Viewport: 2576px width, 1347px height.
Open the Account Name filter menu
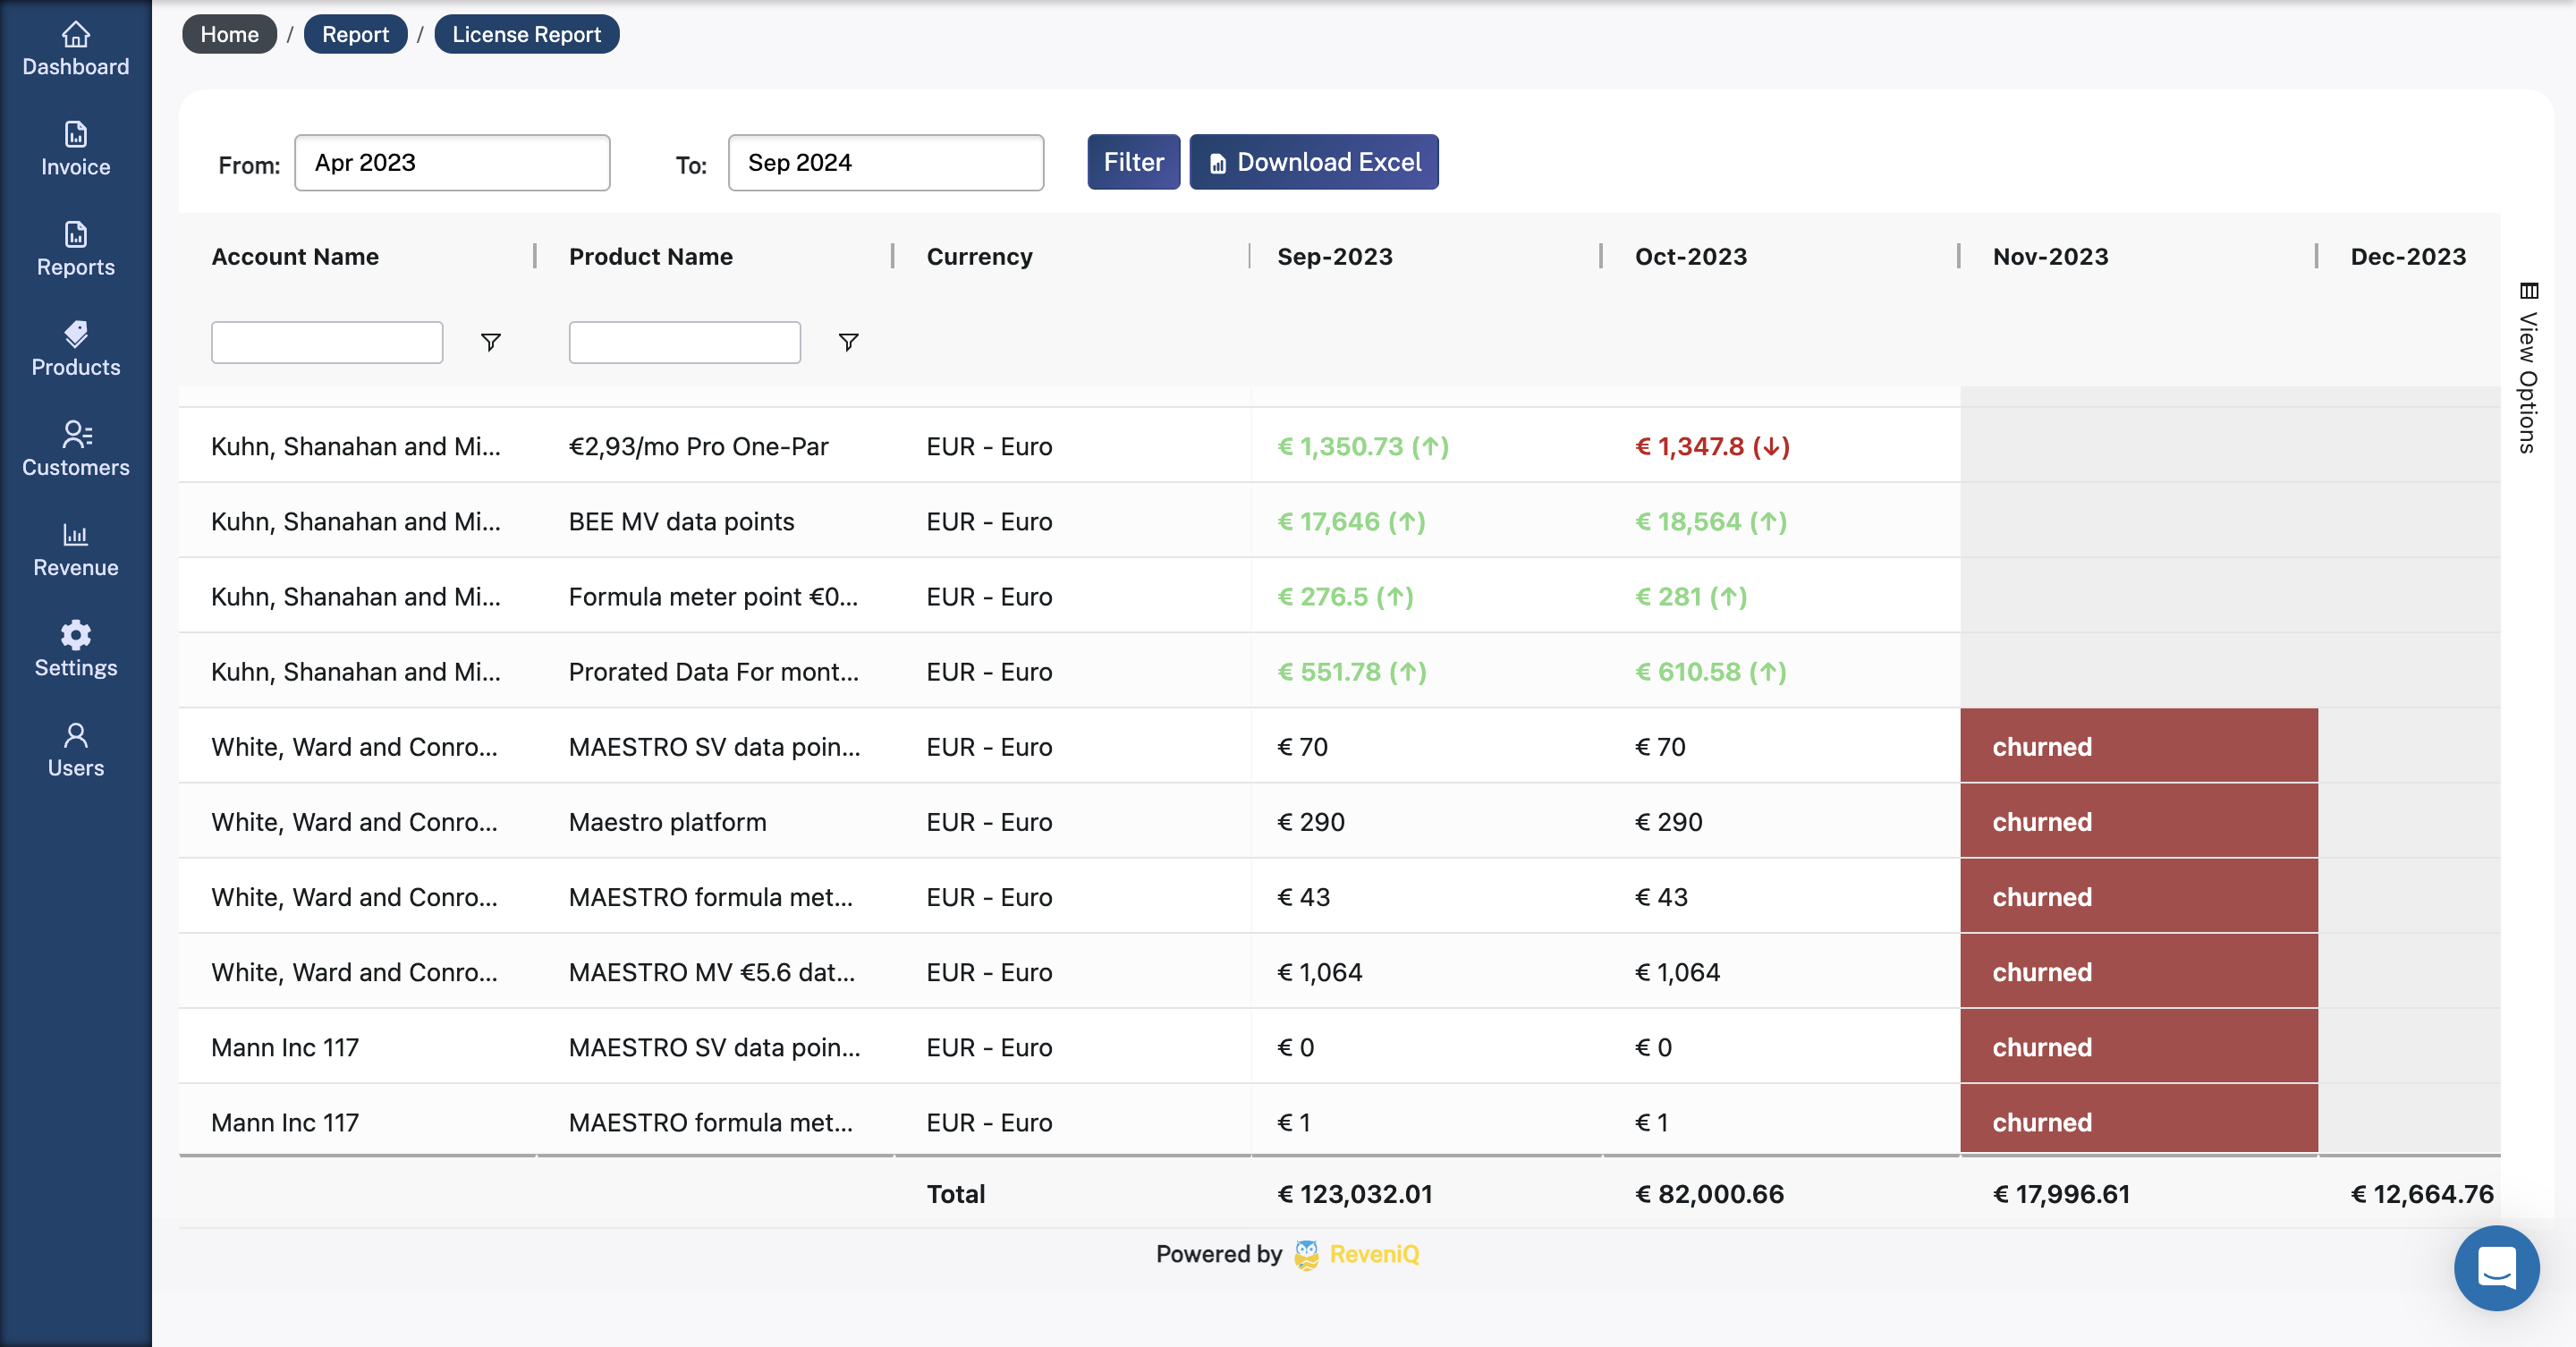click(x=490, y=342)
